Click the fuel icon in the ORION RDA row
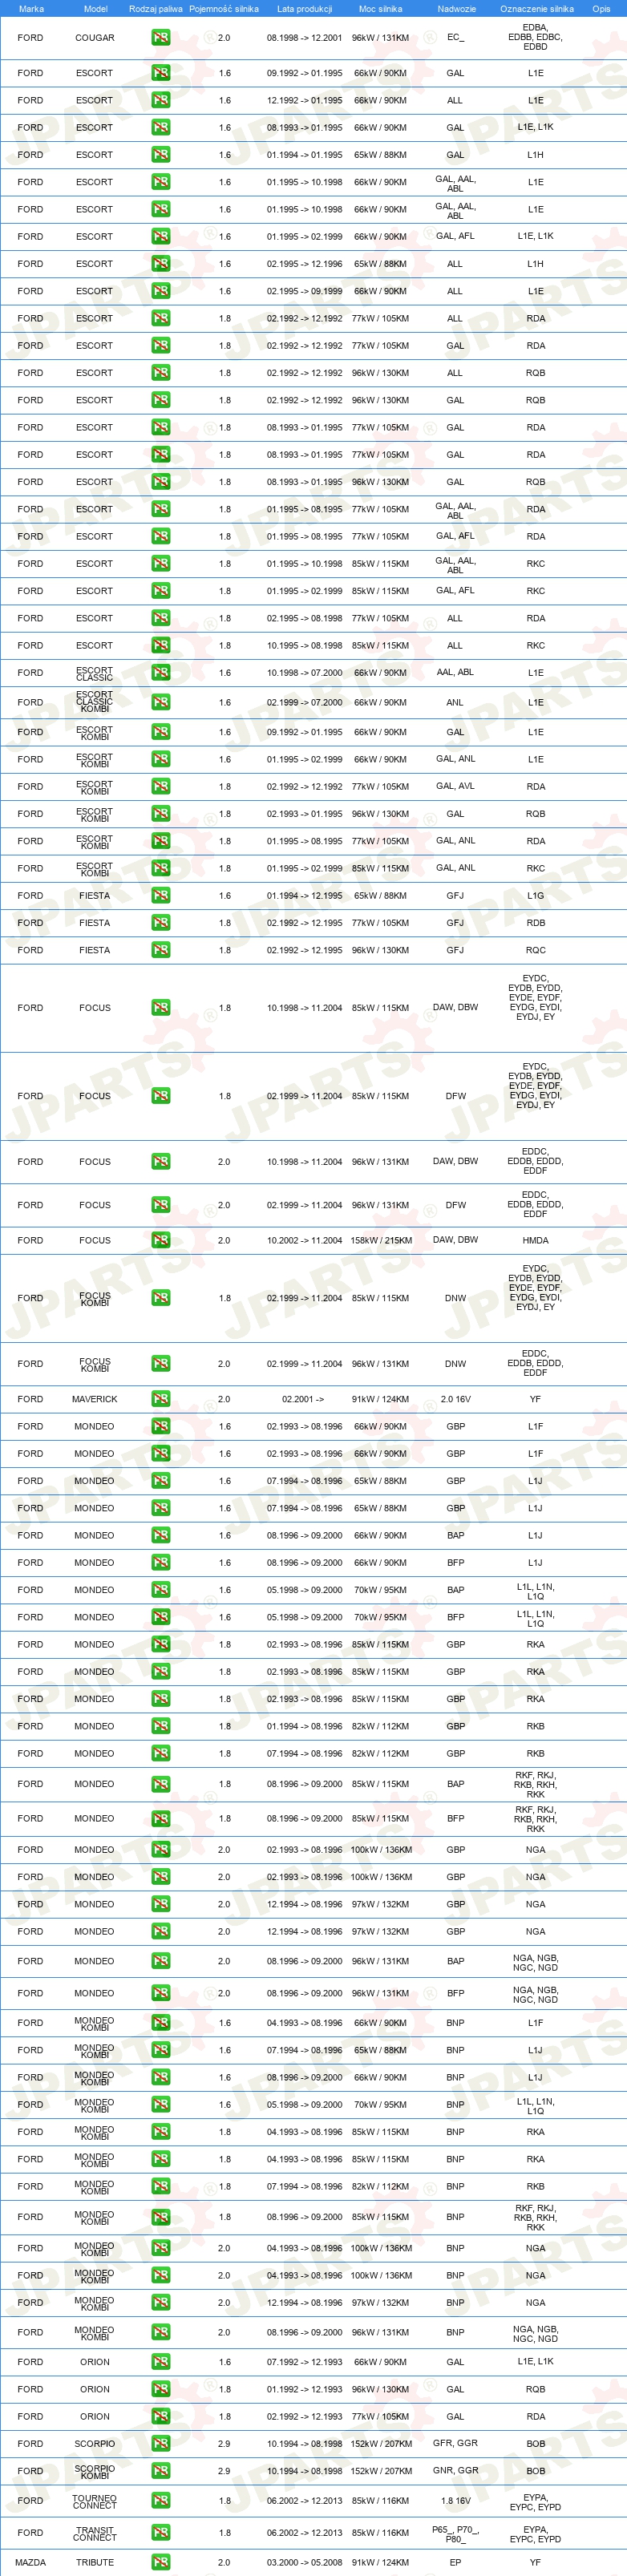 coord(160,2416)
